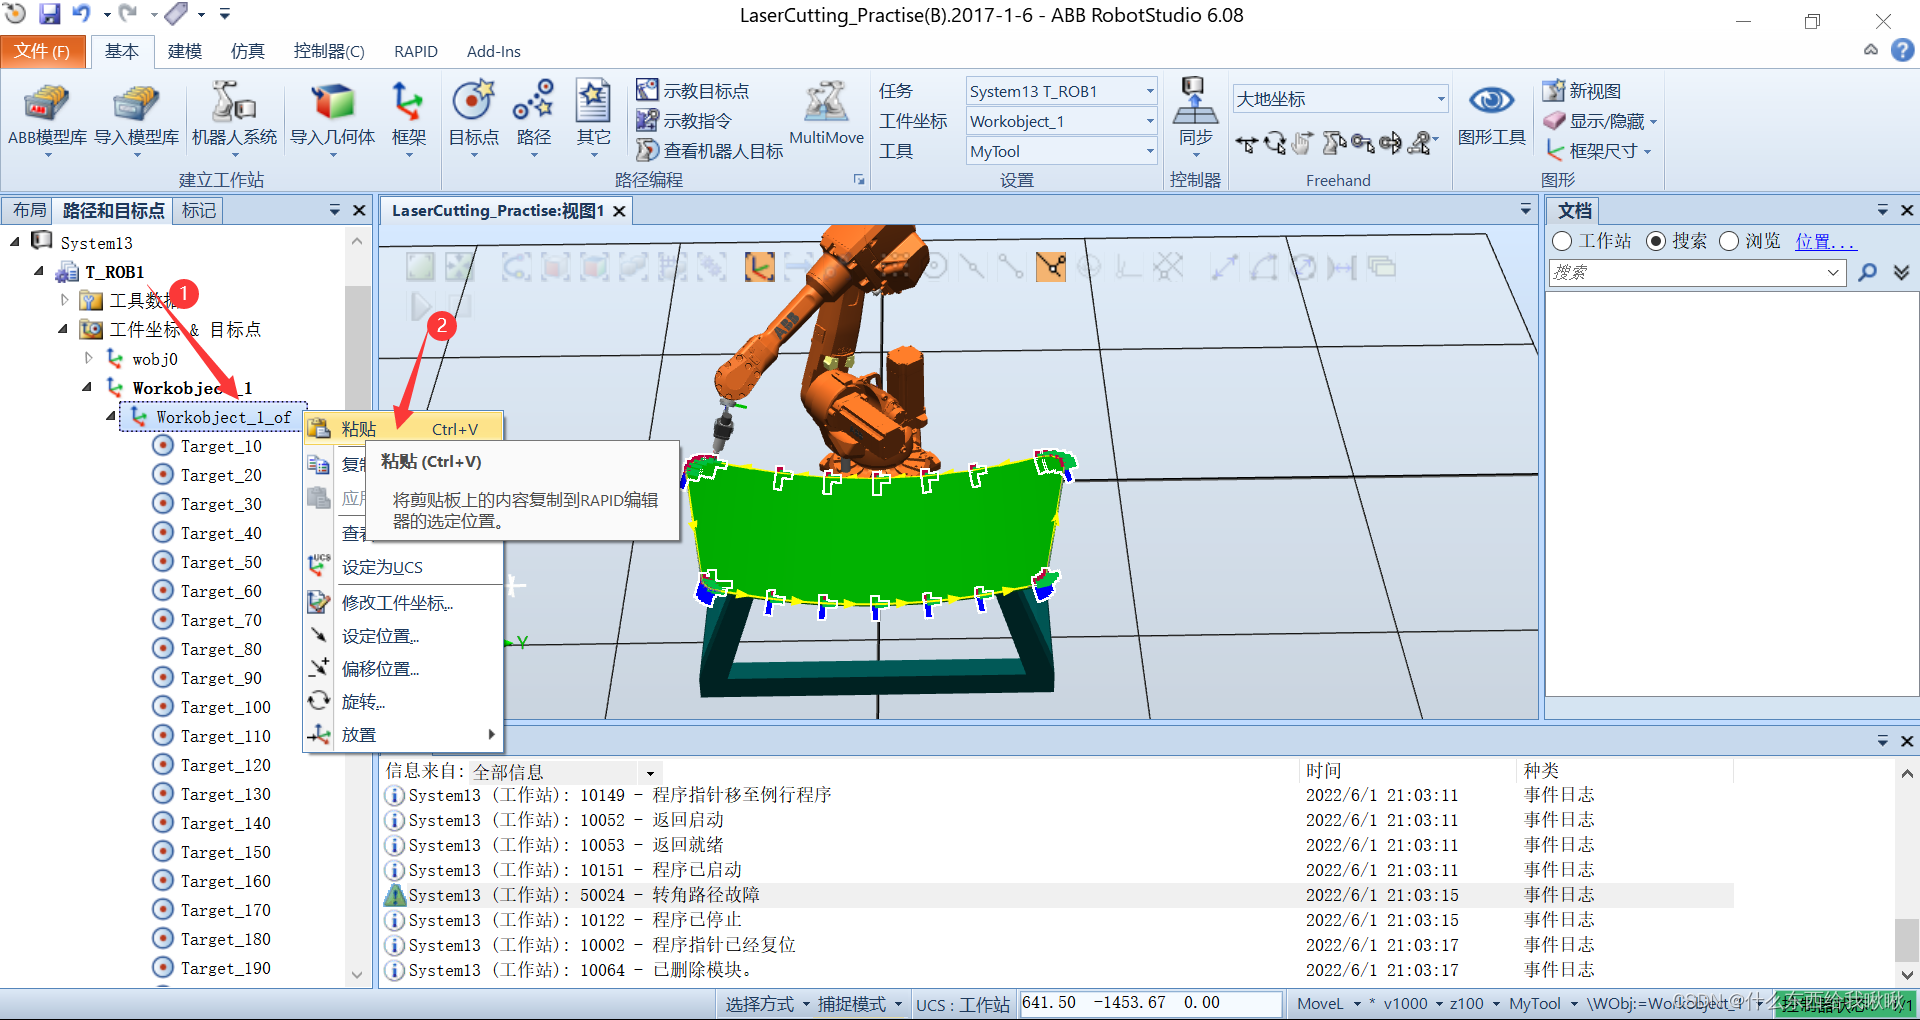Click the Undo icon in title bar

[81, 14]
